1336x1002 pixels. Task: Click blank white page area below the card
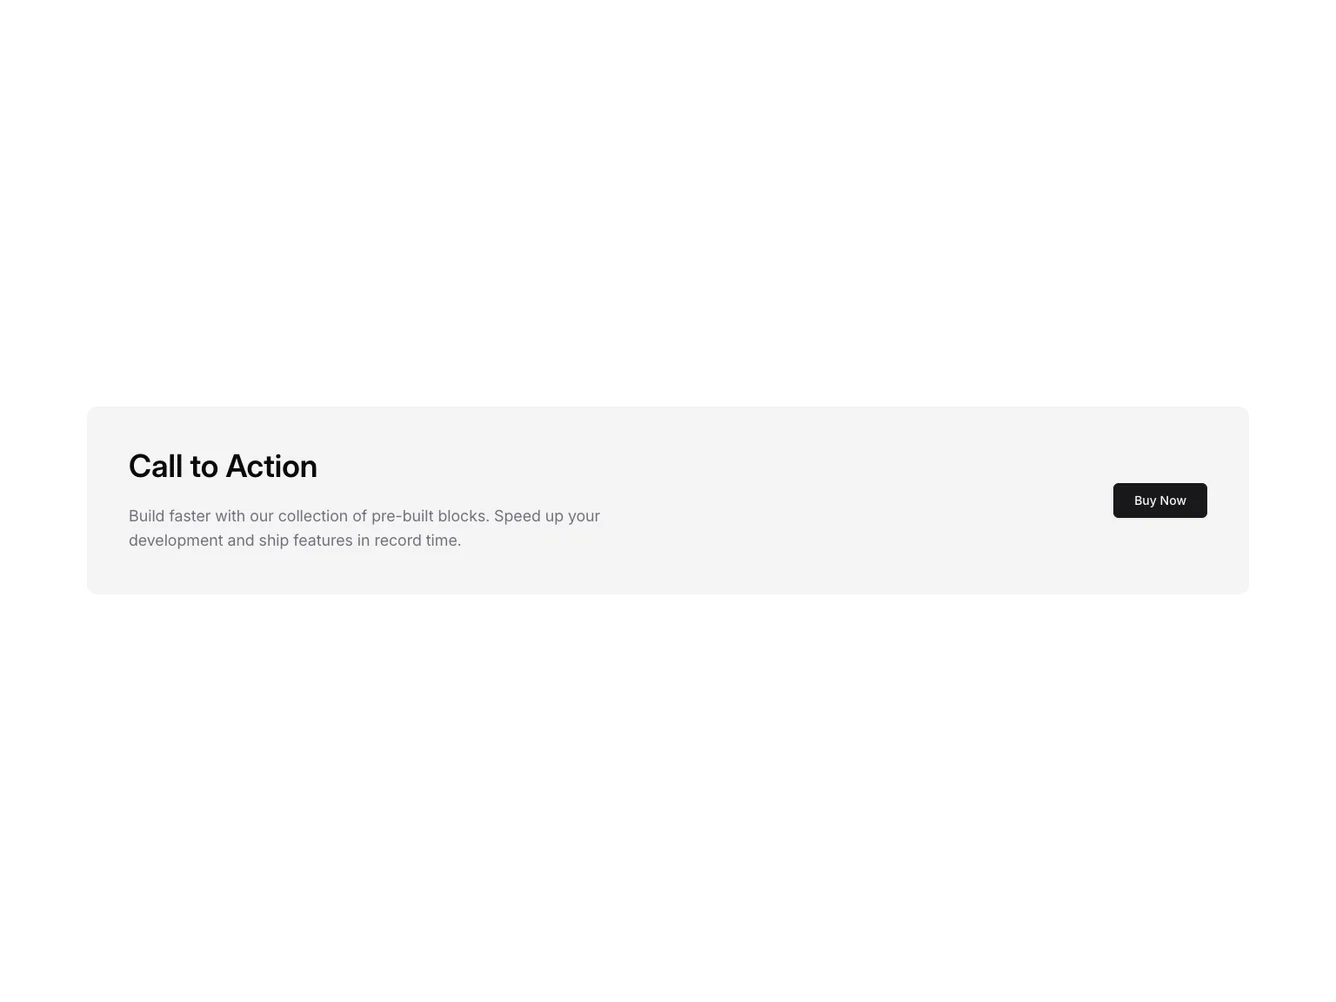668,800
